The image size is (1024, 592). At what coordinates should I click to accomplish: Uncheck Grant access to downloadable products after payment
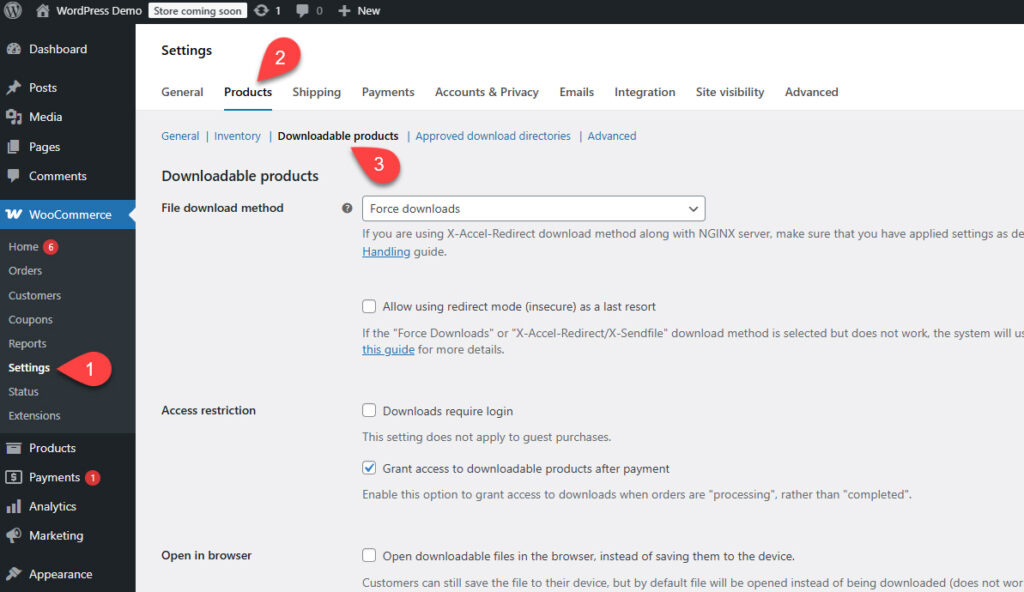[369, 468]
